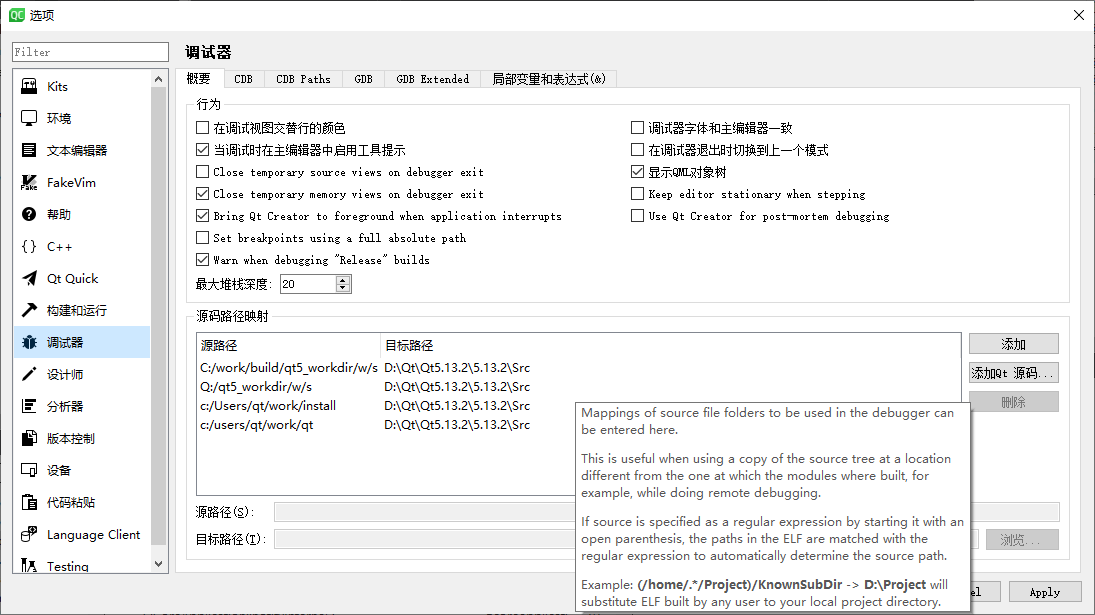Screen dimensions: 1095x615
Task: Click the 添加 button to add a mapping
Action: pyautogui.click(x=1013, y=343)
